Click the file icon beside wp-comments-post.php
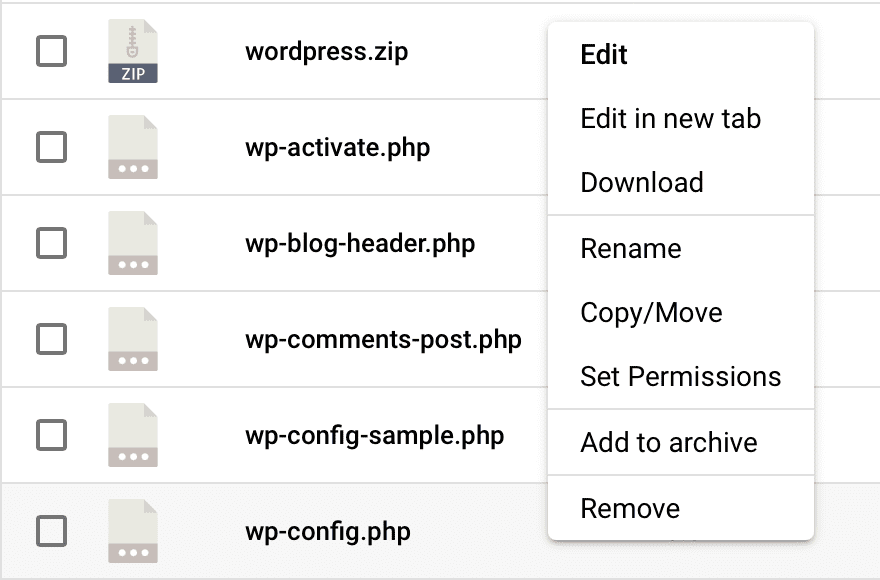 click(133, 339)
